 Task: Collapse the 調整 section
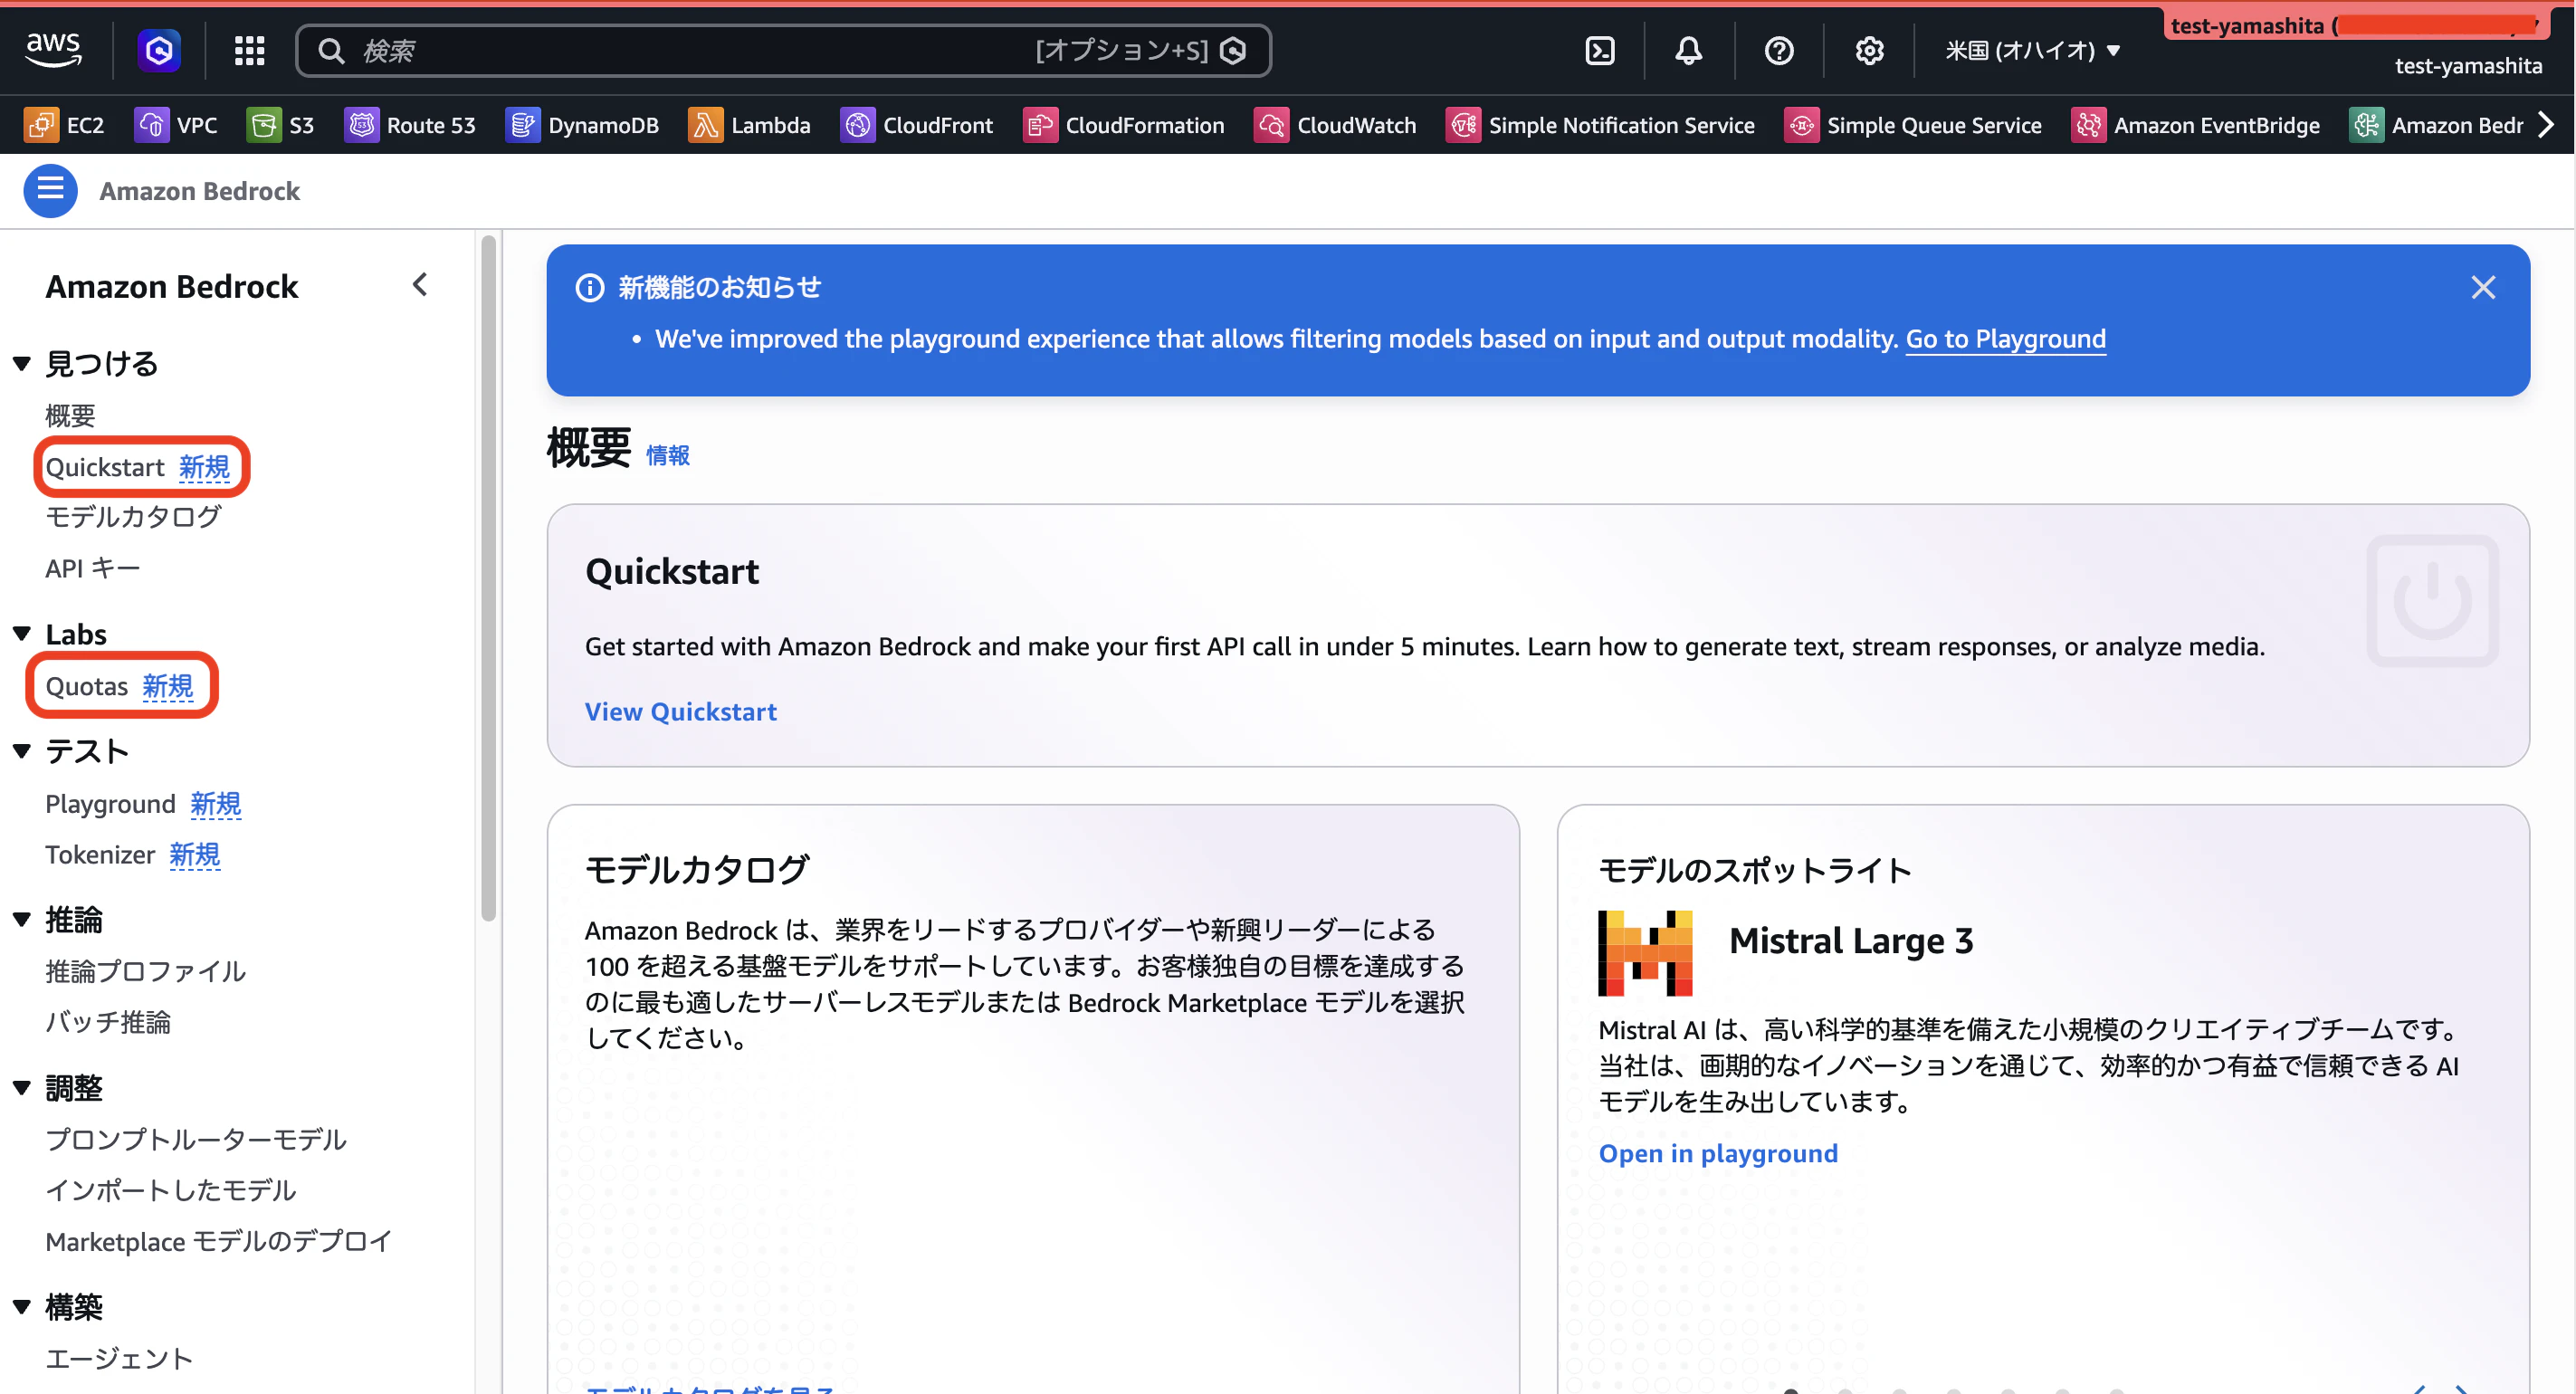click(22, 1088)
